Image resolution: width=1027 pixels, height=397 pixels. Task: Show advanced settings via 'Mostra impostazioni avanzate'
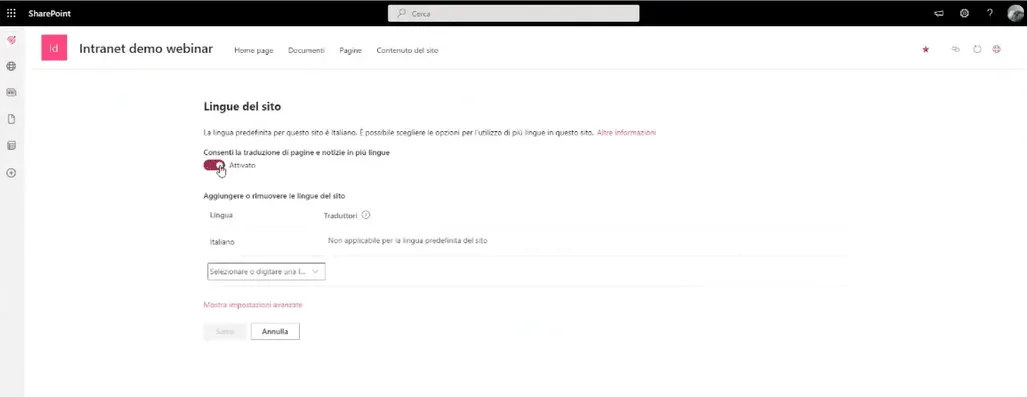coord(253,305)
